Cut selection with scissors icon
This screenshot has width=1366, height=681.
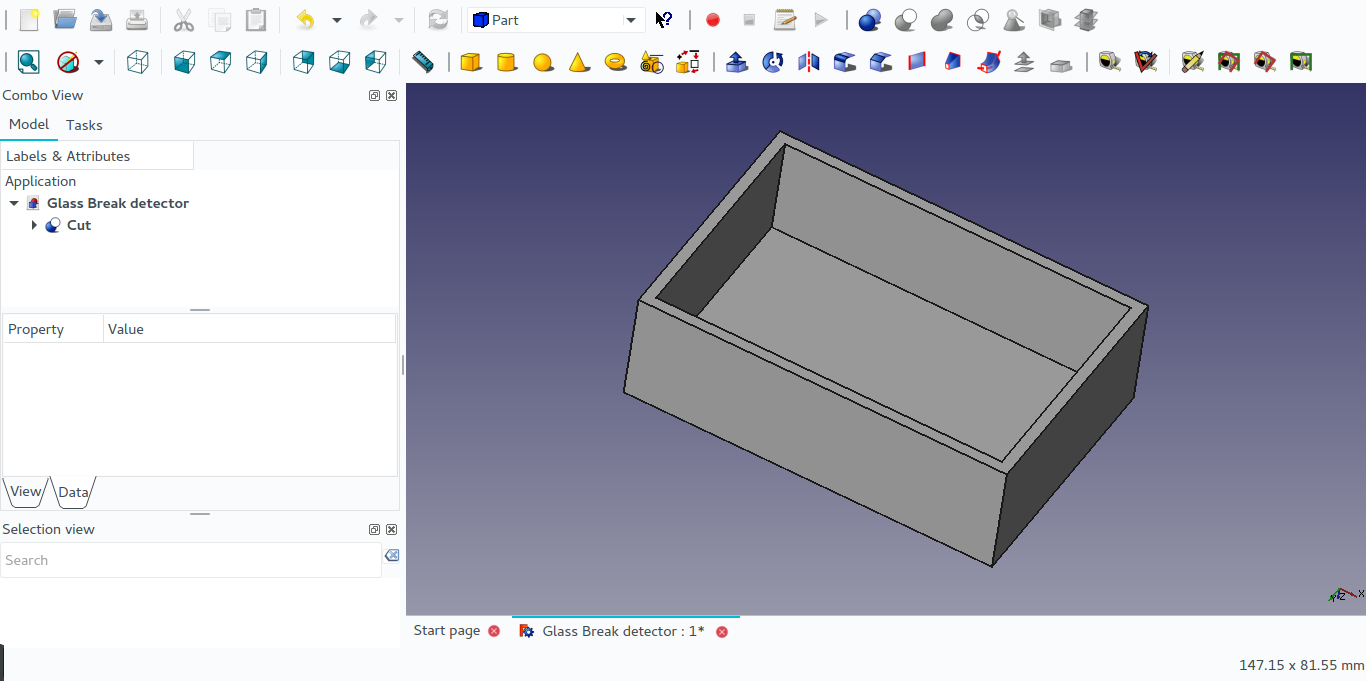point(184,20)
